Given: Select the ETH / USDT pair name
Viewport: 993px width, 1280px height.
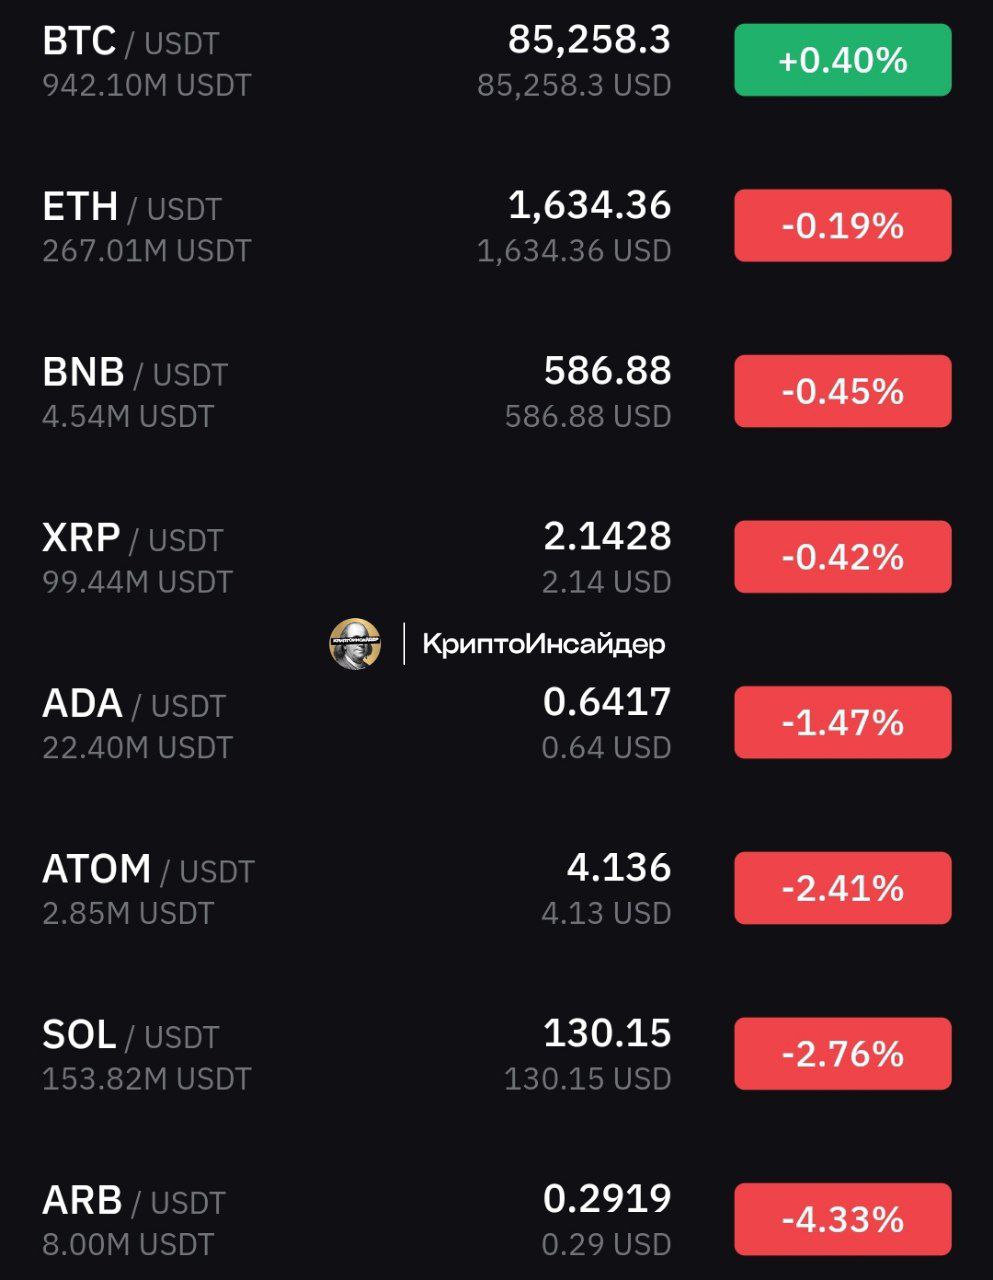Looking at the screenshot, I should pos(131,208).
